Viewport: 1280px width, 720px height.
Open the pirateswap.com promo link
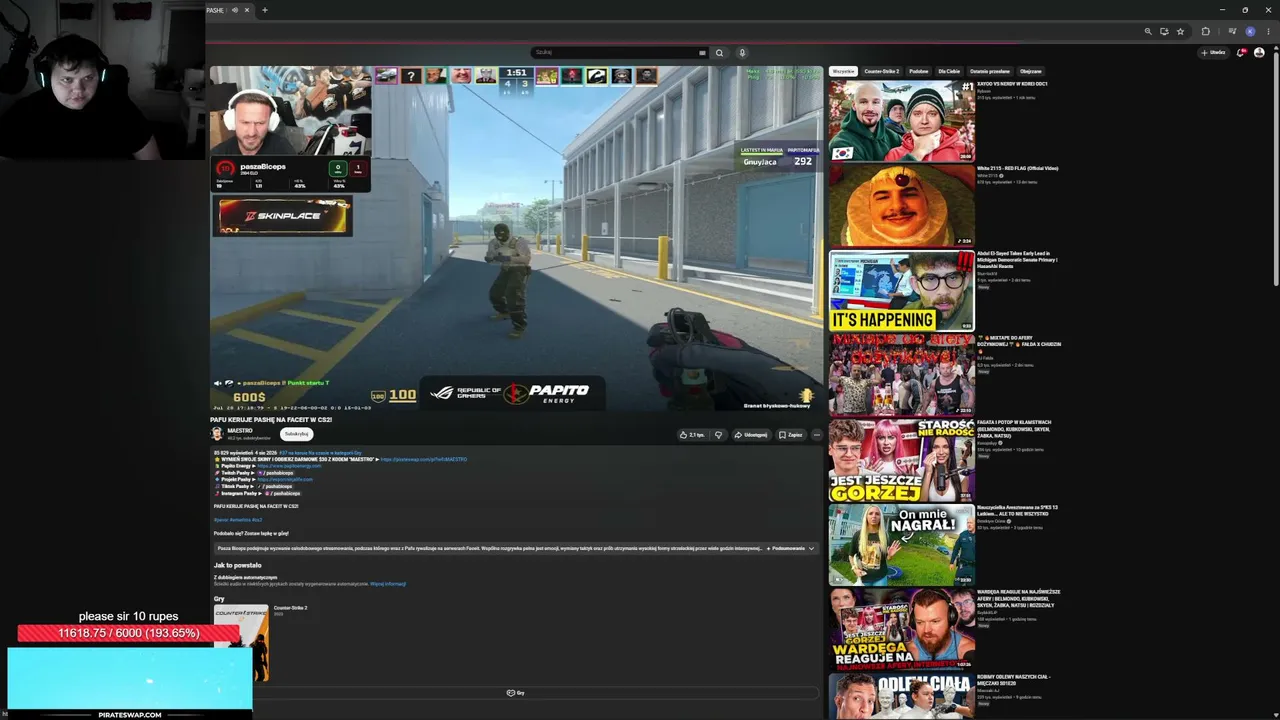coord(424,459)
